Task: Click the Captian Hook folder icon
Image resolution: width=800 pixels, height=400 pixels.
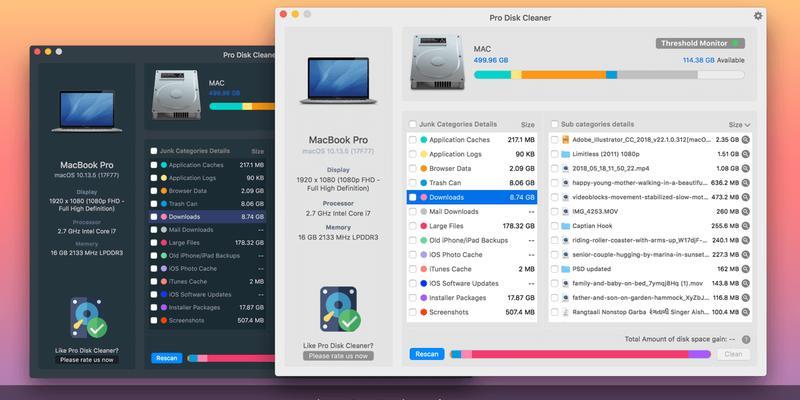Action: pos(565,226)
